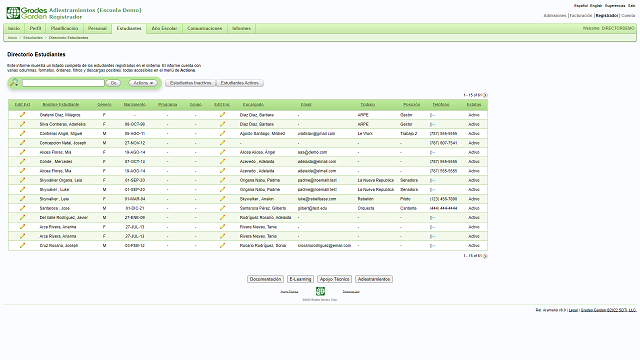Screen dimensions: 640x360
Task: Edit guardian Santarosa Perez, Gilberto pencil icon
Action: [222, 208]
